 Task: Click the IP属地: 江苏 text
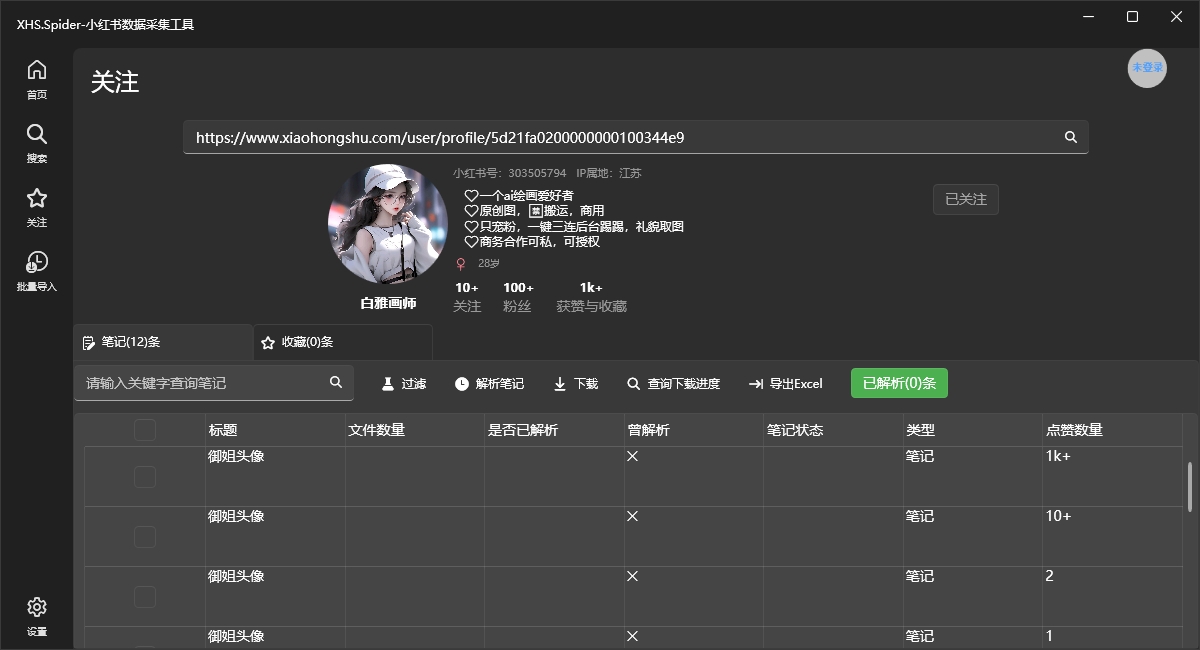[x=609, y=173]
